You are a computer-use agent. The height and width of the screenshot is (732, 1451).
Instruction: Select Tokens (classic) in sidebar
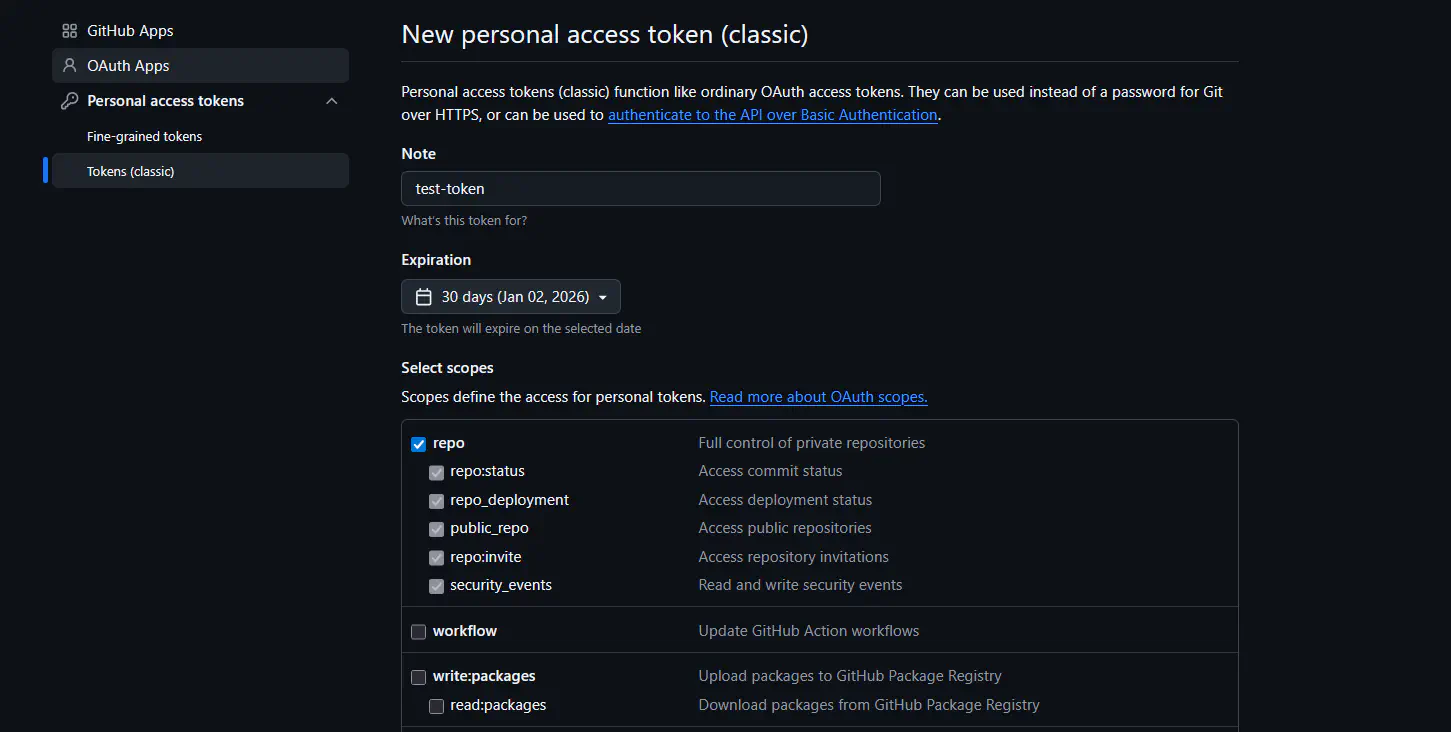[131, 171]
